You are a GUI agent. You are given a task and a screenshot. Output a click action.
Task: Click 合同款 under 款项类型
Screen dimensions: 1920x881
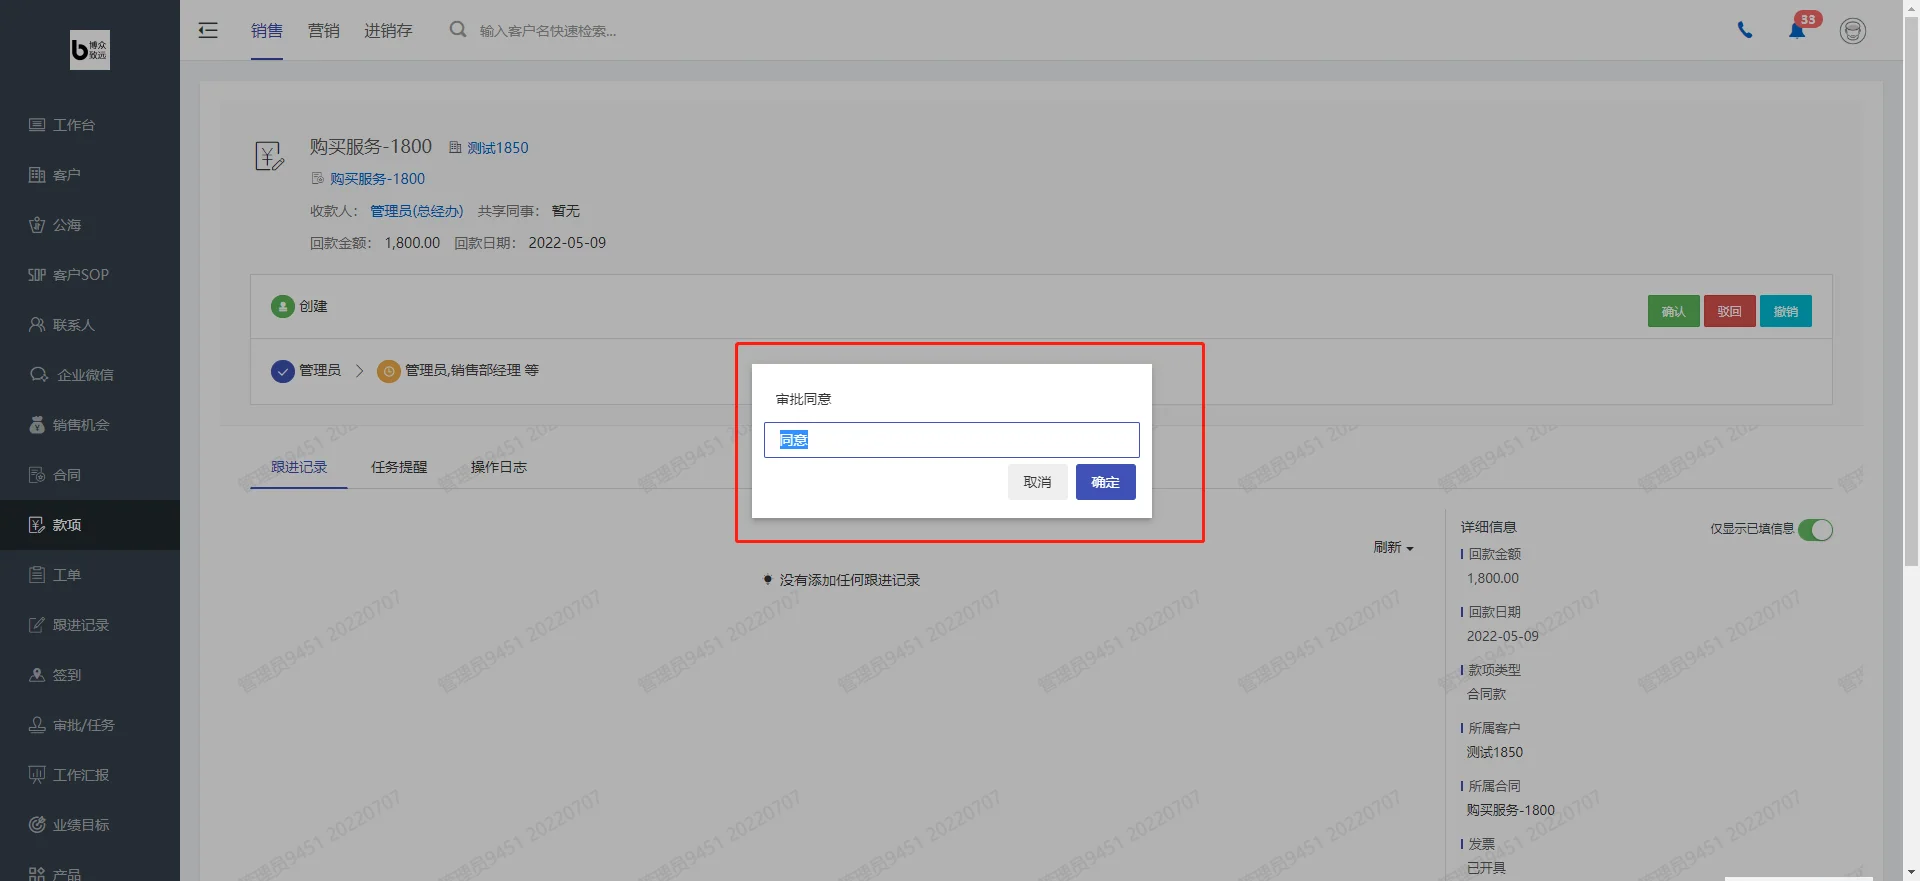point(1486,694)
